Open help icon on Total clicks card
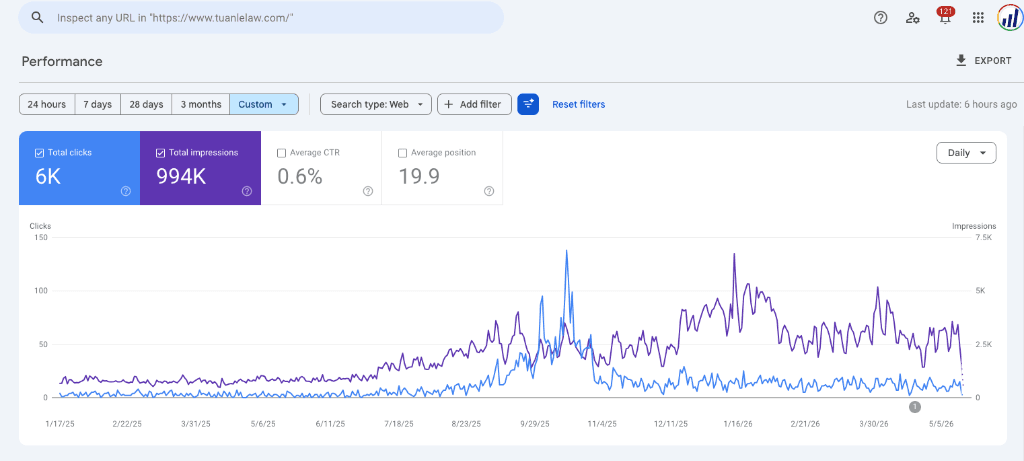 click(126, 191)
